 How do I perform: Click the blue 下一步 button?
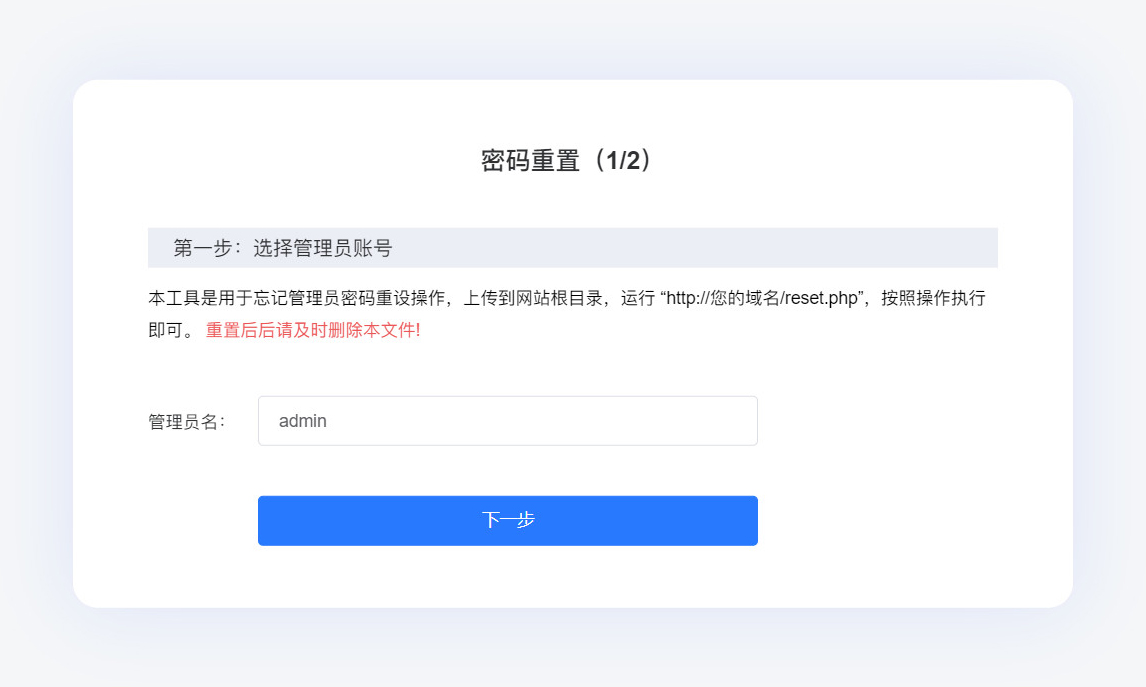(507, 520)
